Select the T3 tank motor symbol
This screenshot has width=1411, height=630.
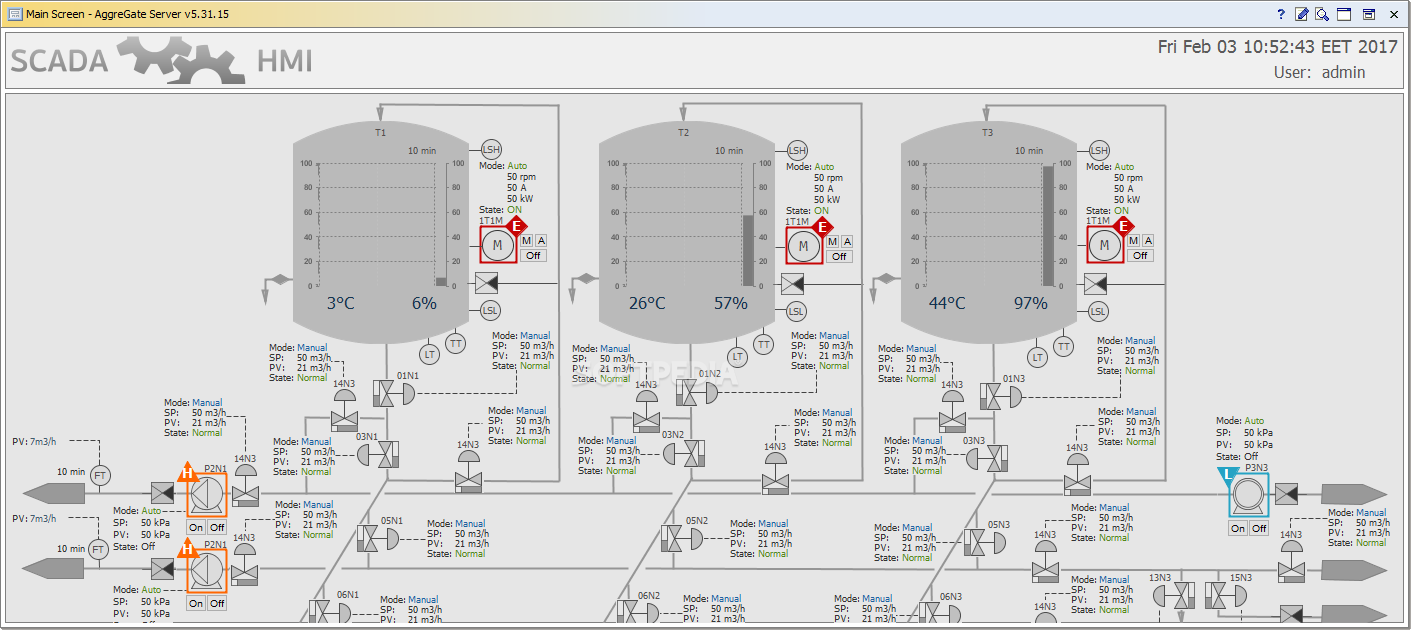point(1105,245)
